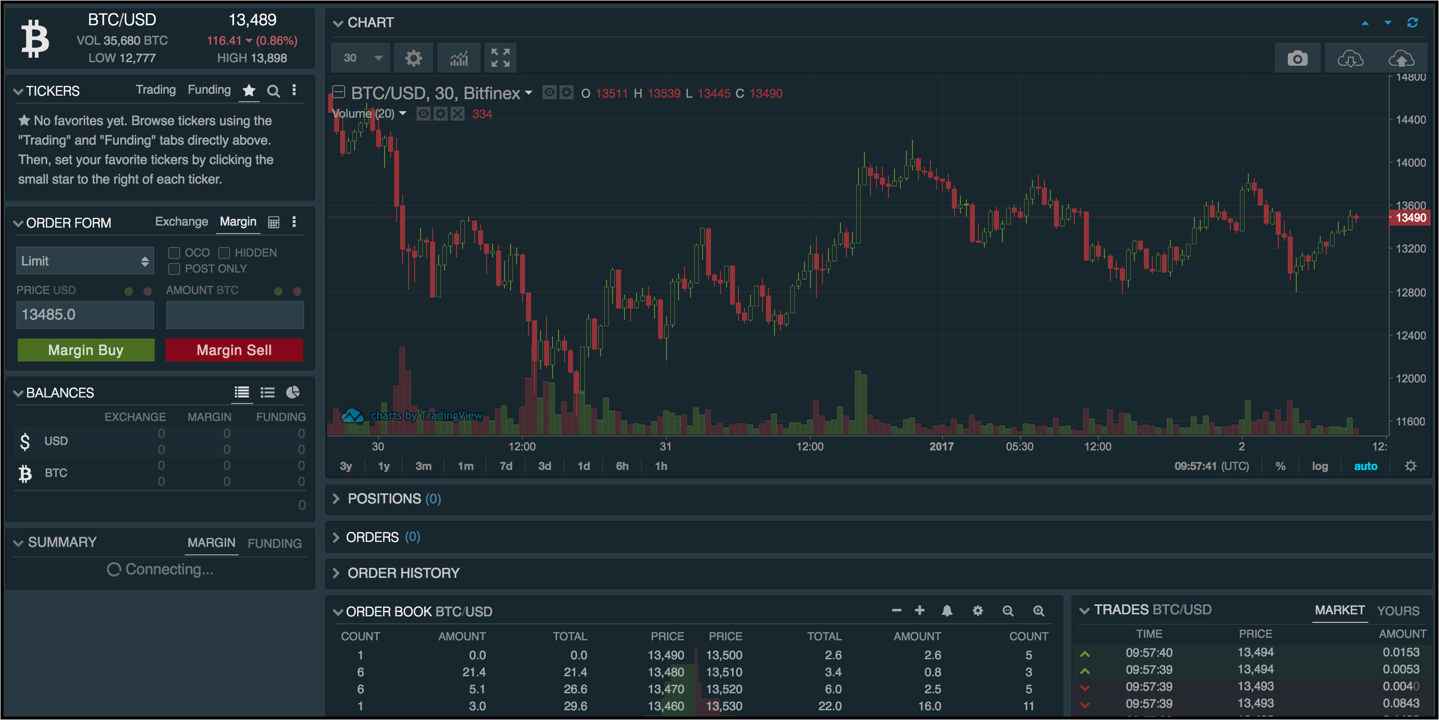Enable the HIDDEN order checkbox
This screenshot has width=1439, height=720.
[224, 253]
